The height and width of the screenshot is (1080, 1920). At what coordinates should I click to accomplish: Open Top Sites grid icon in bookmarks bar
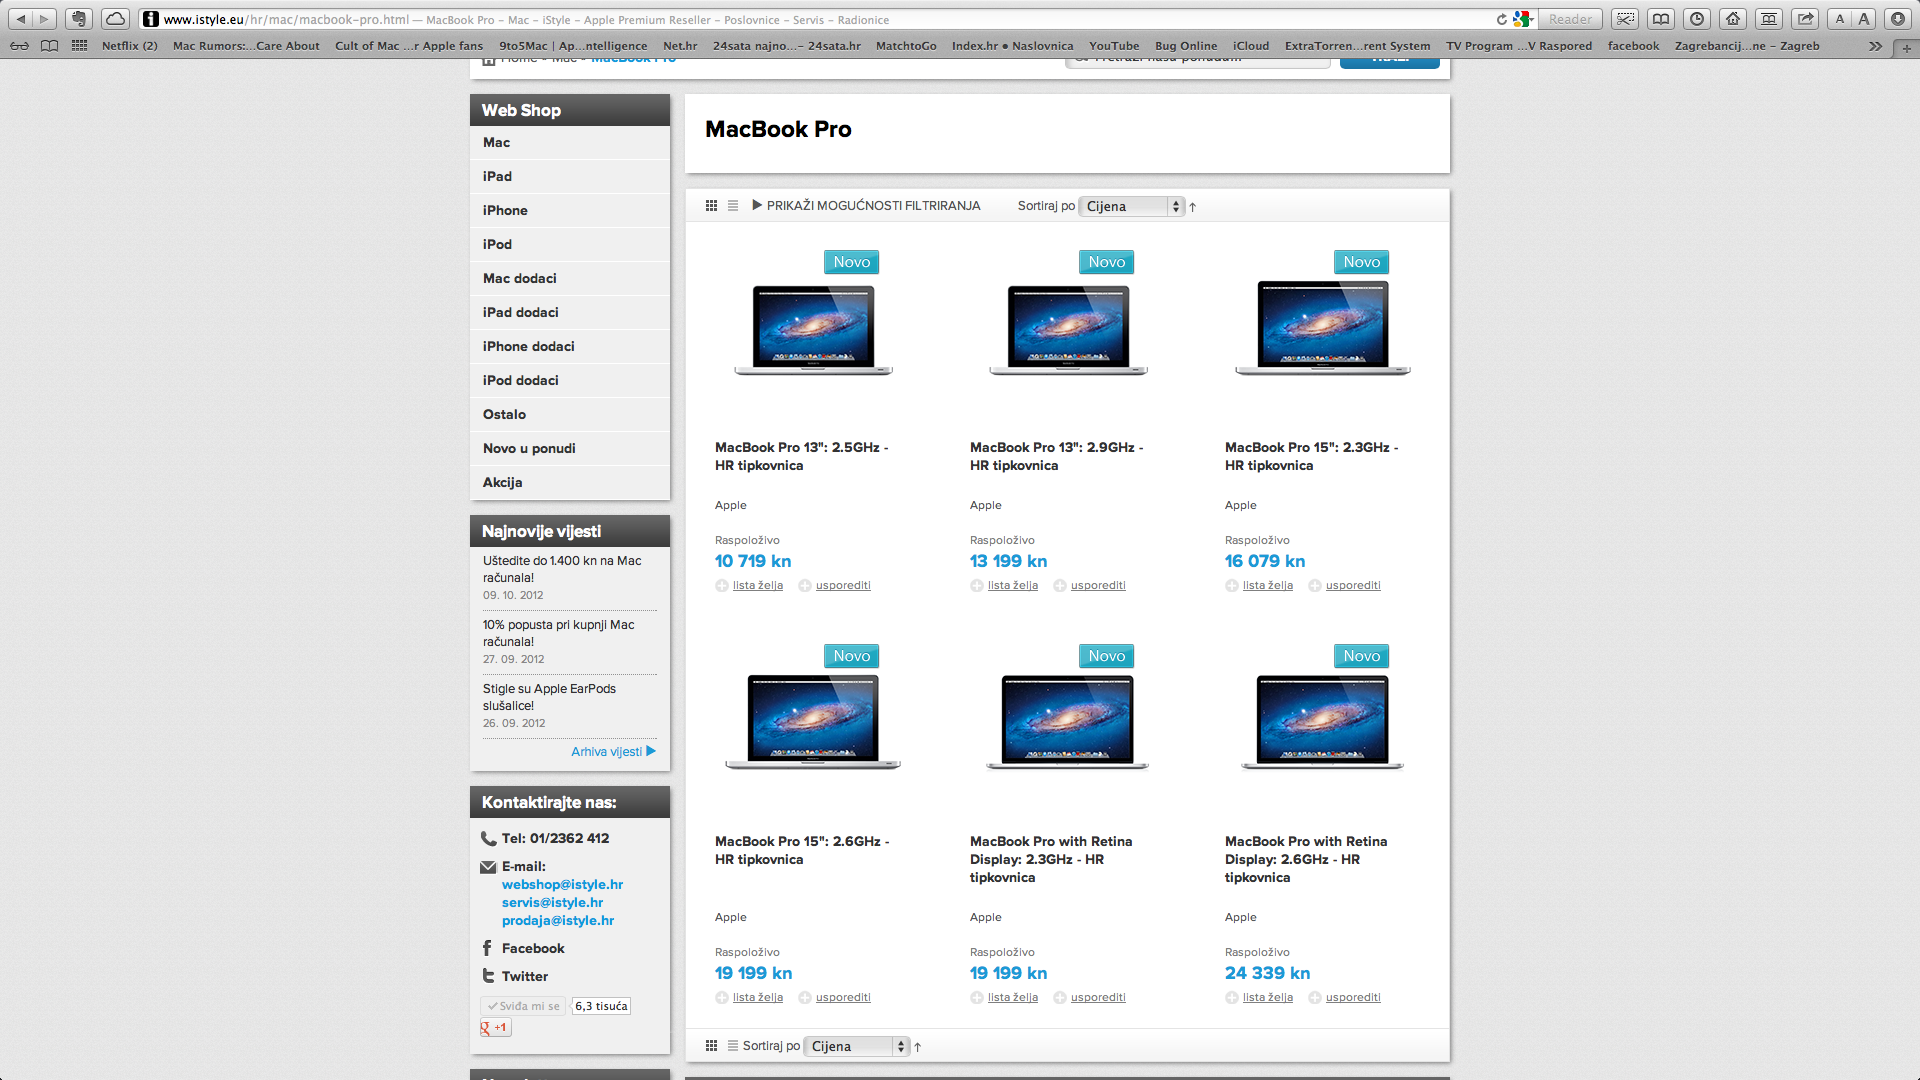pos(79,46)
